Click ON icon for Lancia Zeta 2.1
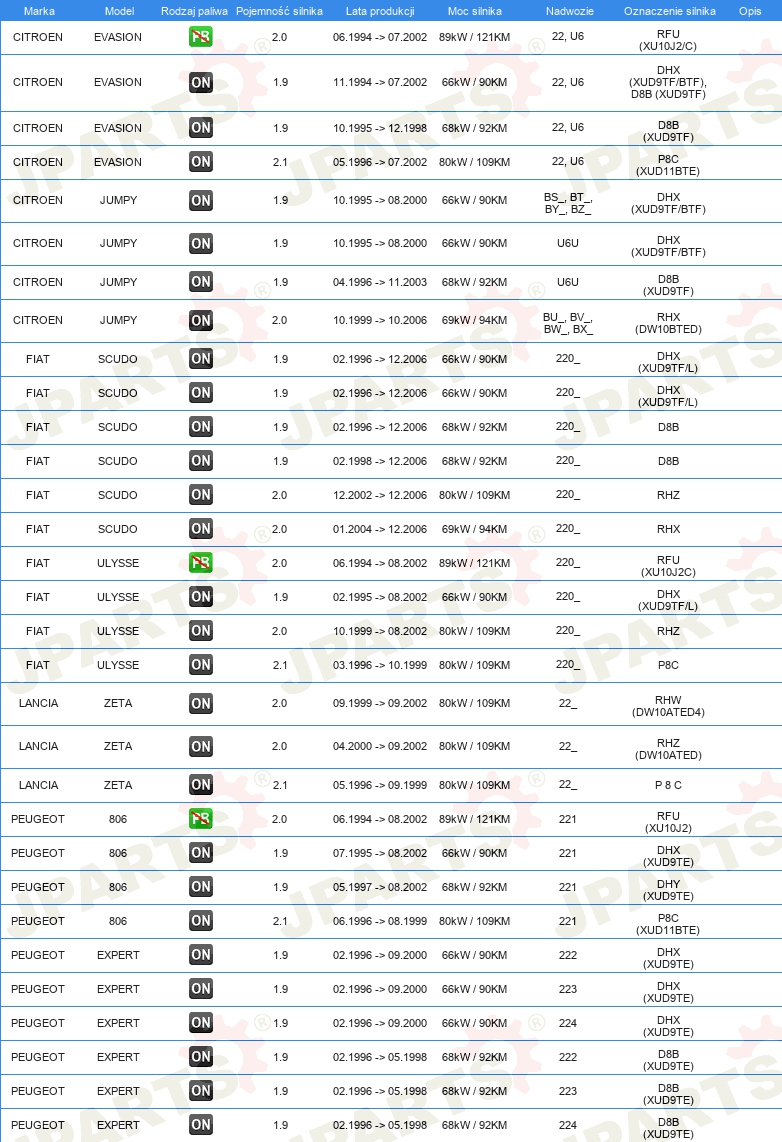 pos(200,784)
